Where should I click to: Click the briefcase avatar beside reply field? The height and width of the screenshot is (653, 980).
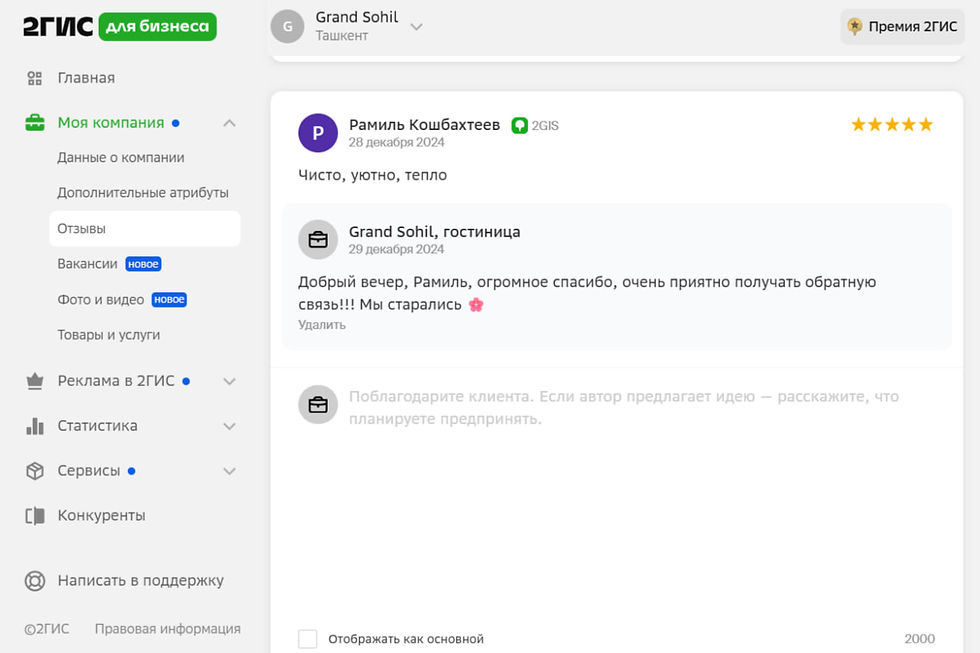tap(318, 405)
